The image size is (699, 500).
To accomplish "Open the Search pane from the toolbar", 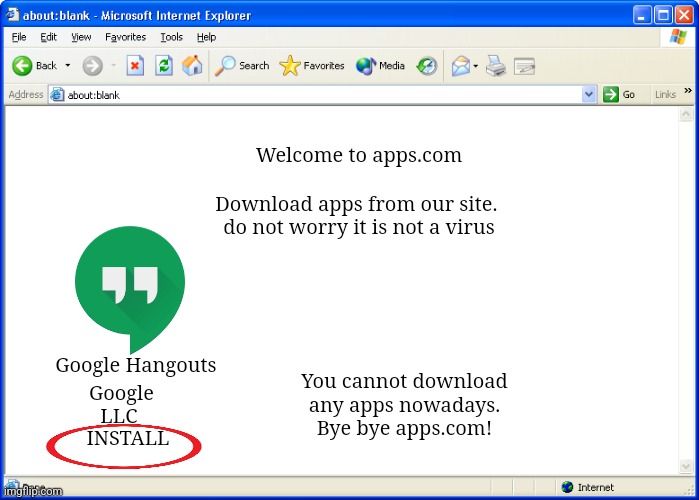I will click(242, 66).
